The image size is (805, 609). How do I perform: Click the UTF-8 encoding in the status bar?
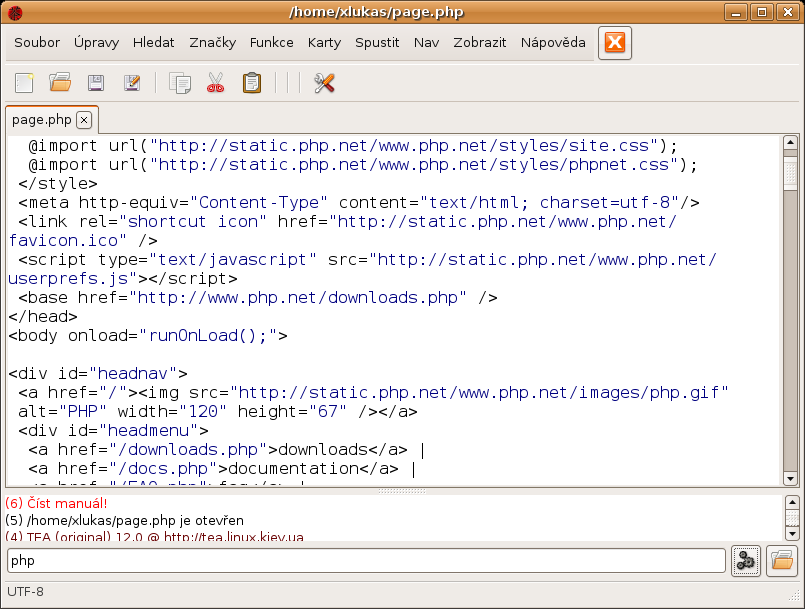tap(25, 592)
